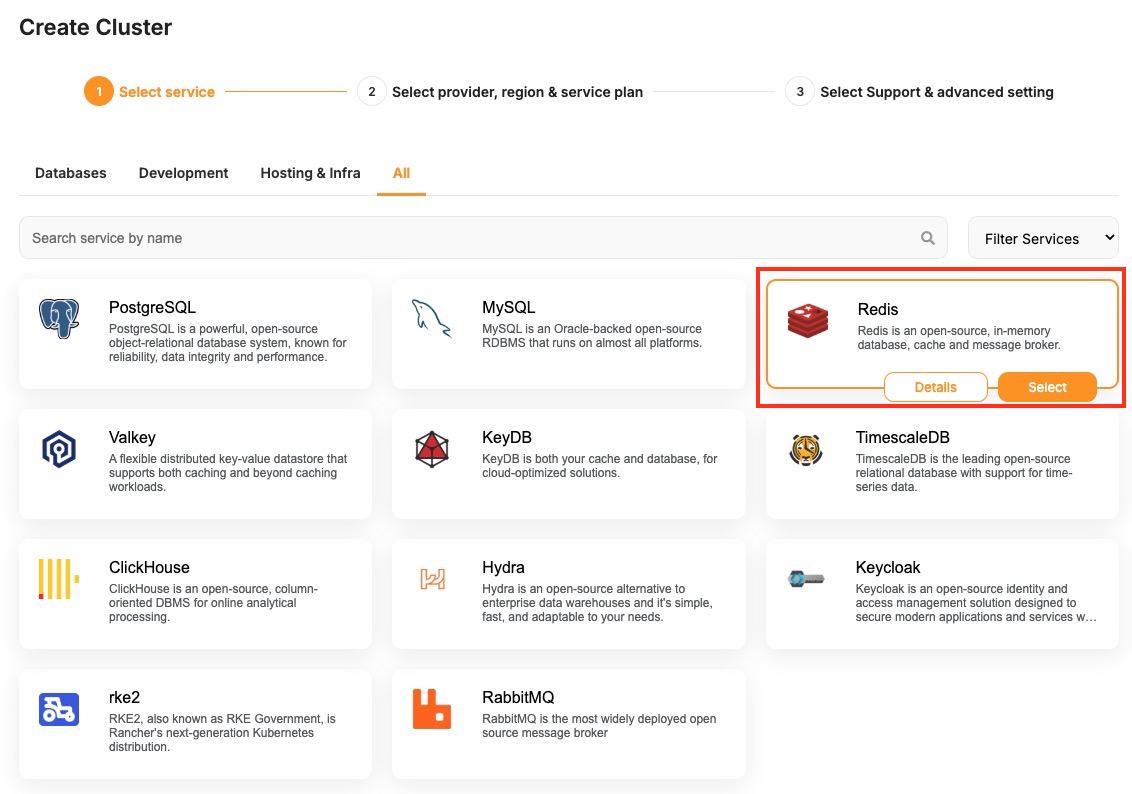The width and height of the screenshot is (1132, 794).
Task: Click the search magnifier icon
Action: pyautogui.click(x=928, y=238)
